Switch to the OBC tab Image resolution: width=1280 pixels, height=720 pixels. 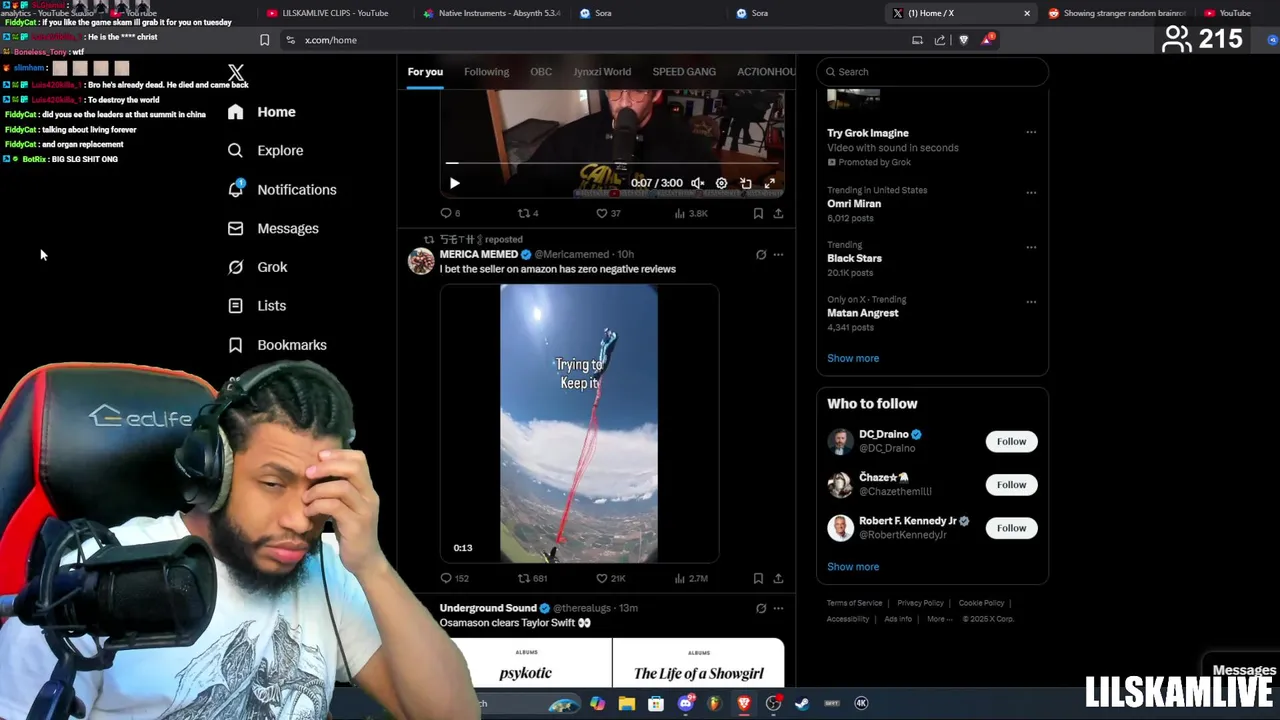[x=541, y=72]
